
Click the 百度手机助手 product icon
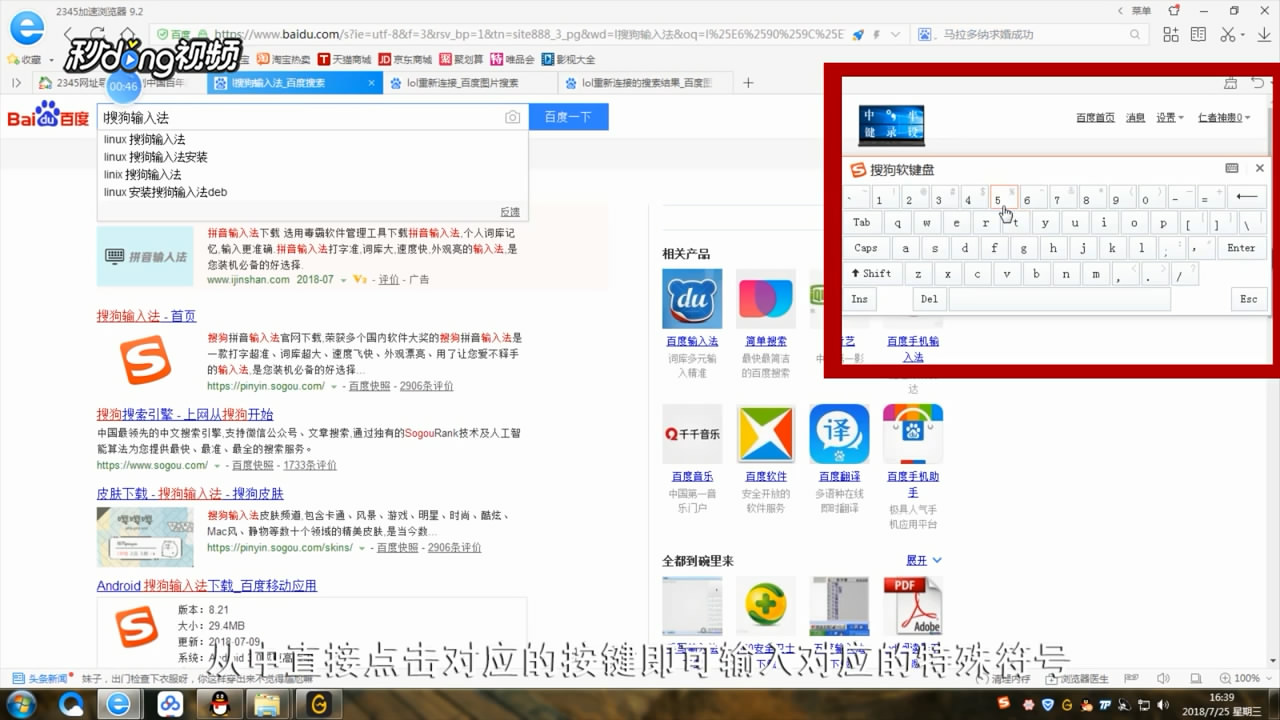tap(913, 434)
